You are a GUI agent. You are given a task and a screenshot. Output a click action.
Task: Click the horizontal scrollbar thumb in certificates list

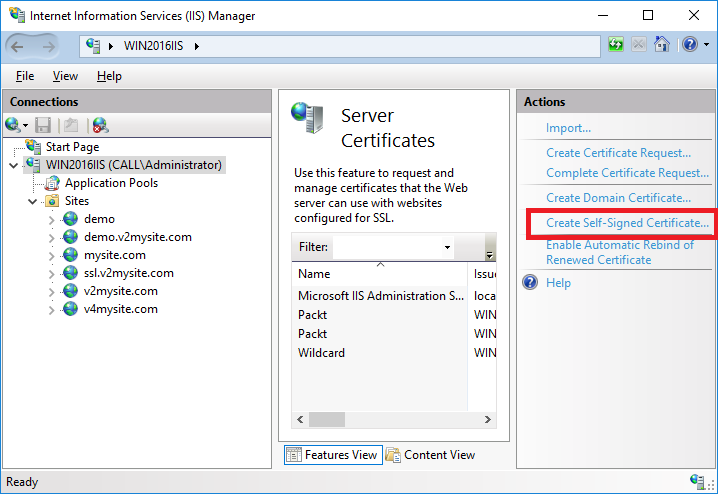click(326, 419)
